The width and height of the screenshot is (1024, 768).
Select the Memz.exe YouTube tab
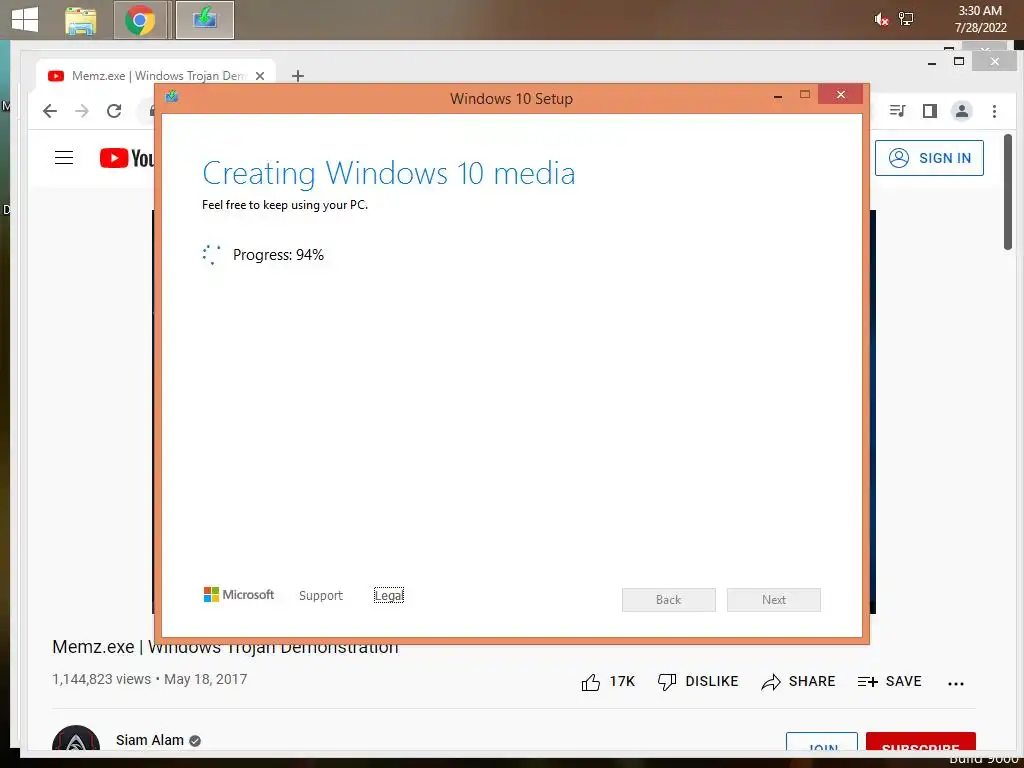click(155, 76)
